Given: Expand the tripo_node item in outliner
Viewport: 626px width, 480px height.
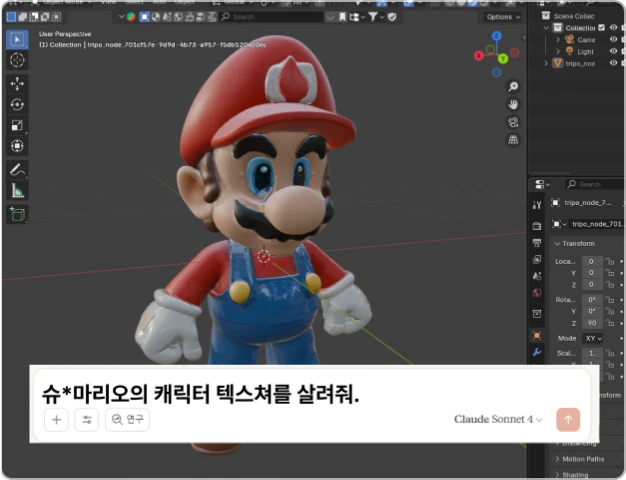Looking at the screenshot, I should (x=546, y=63).
